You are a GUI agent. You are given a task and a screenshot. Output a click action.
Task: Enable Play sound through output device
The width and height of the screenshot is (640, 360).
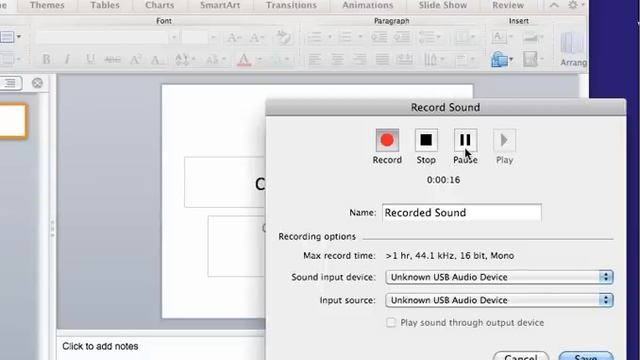pyautogui.click(x=391, y=322)
